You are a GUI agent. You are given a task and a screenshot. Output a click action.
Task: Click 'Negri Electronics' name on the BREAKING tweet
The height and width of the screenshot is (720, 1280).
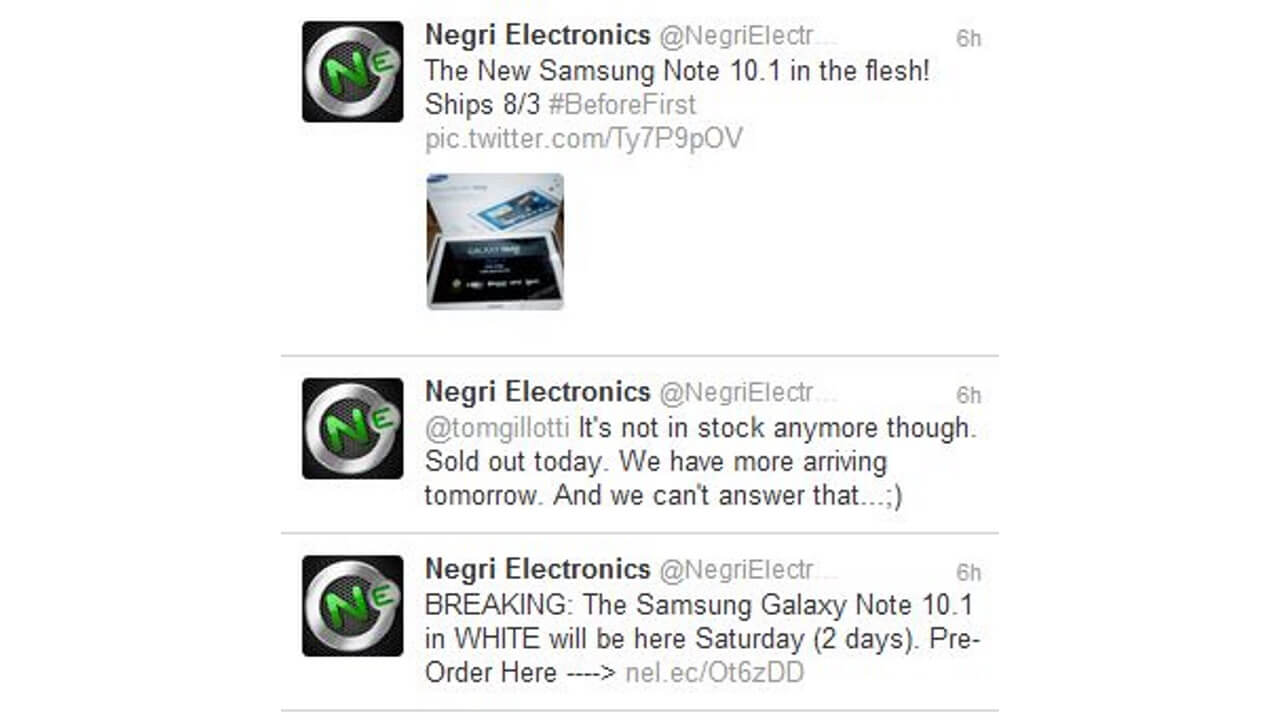(537, 569)
